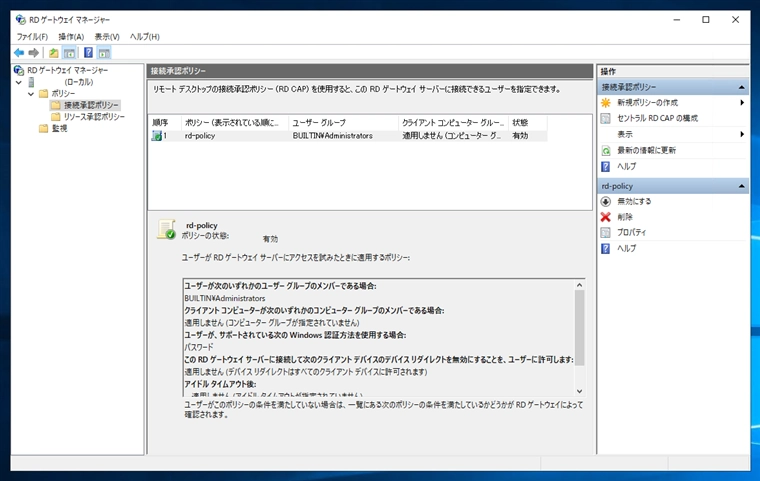
Task: Open the ヘルプ(H) menu
Action: (144, 36)
